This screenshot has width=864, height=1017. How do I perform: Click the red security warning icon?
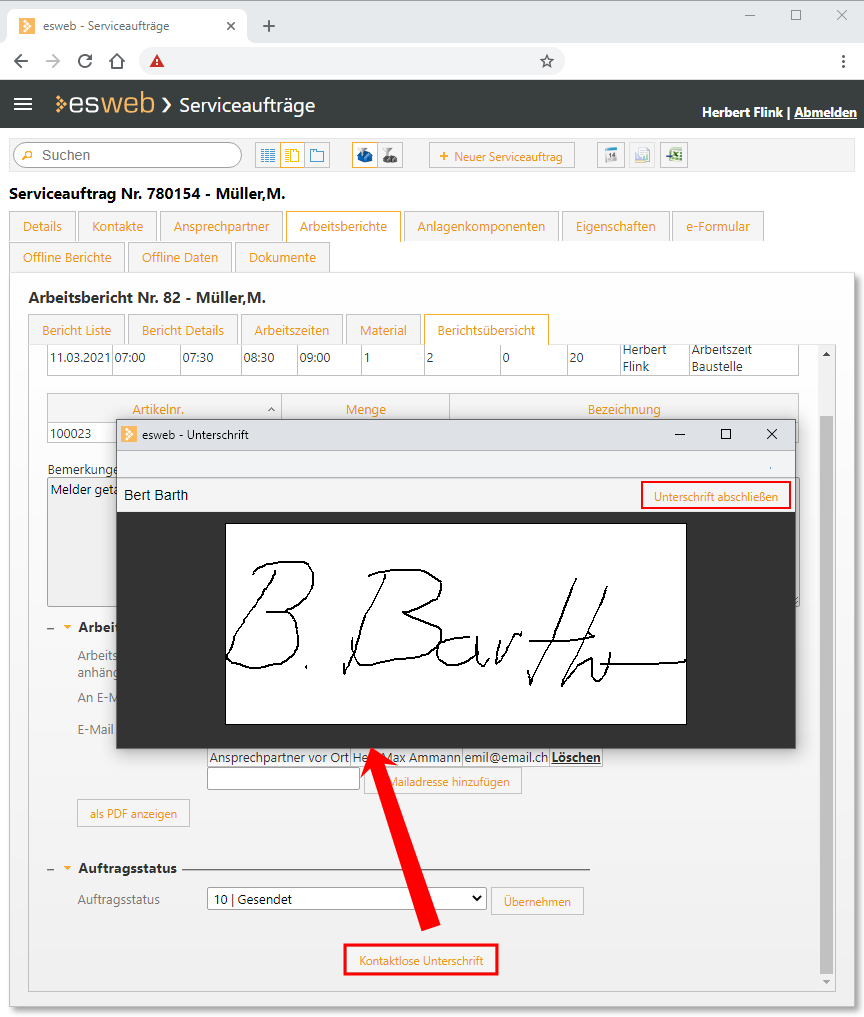click(157, 62)
